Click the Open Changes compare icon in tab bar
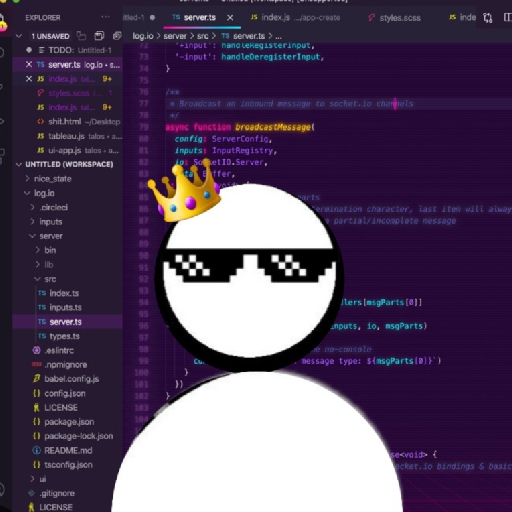 (487, 18)
